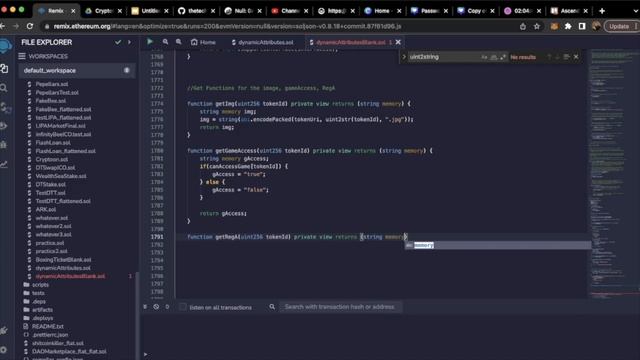Image resolution: width=640 pixels, height=360 pixels.
Task: Open PepeBars.sol file
Action: pyautogui.click(x=52, y=84)
